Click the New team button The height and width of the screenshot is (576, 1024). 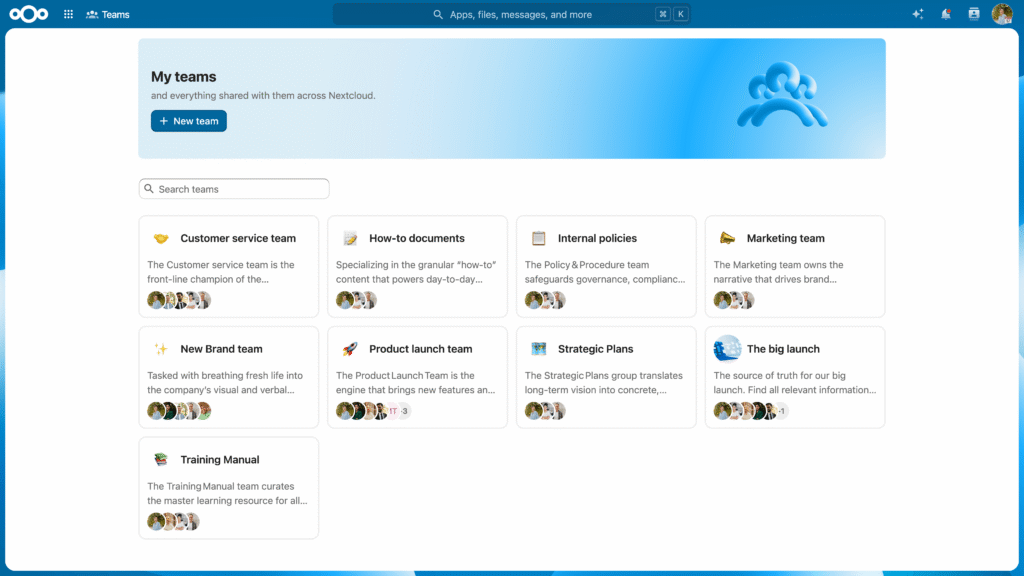(x=189, y=121)
